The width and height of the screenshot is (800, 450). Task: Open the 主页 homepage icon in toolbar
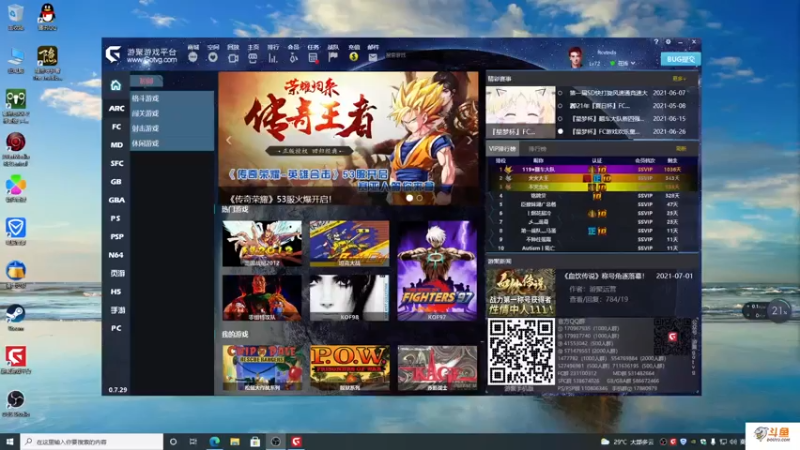253,58
